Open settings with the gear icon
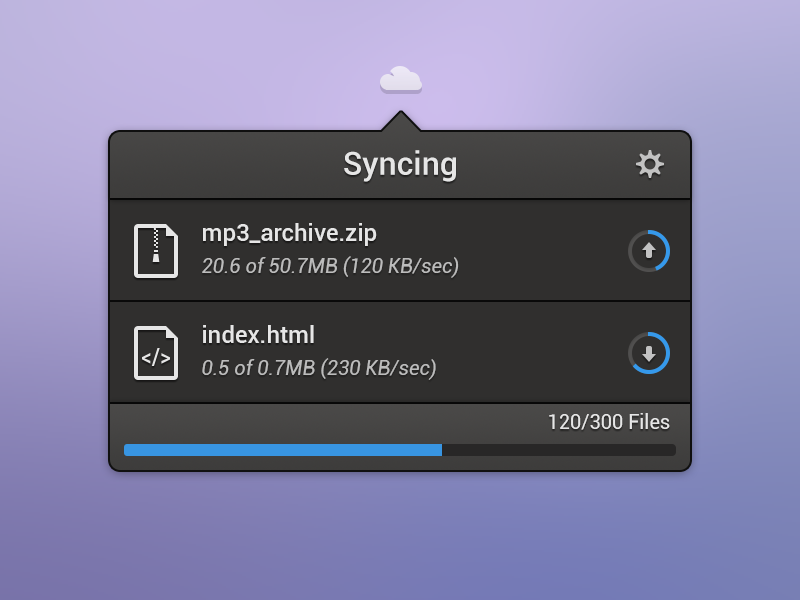The image size is (800, 600). pyautogui.click(x=650, y=164)
